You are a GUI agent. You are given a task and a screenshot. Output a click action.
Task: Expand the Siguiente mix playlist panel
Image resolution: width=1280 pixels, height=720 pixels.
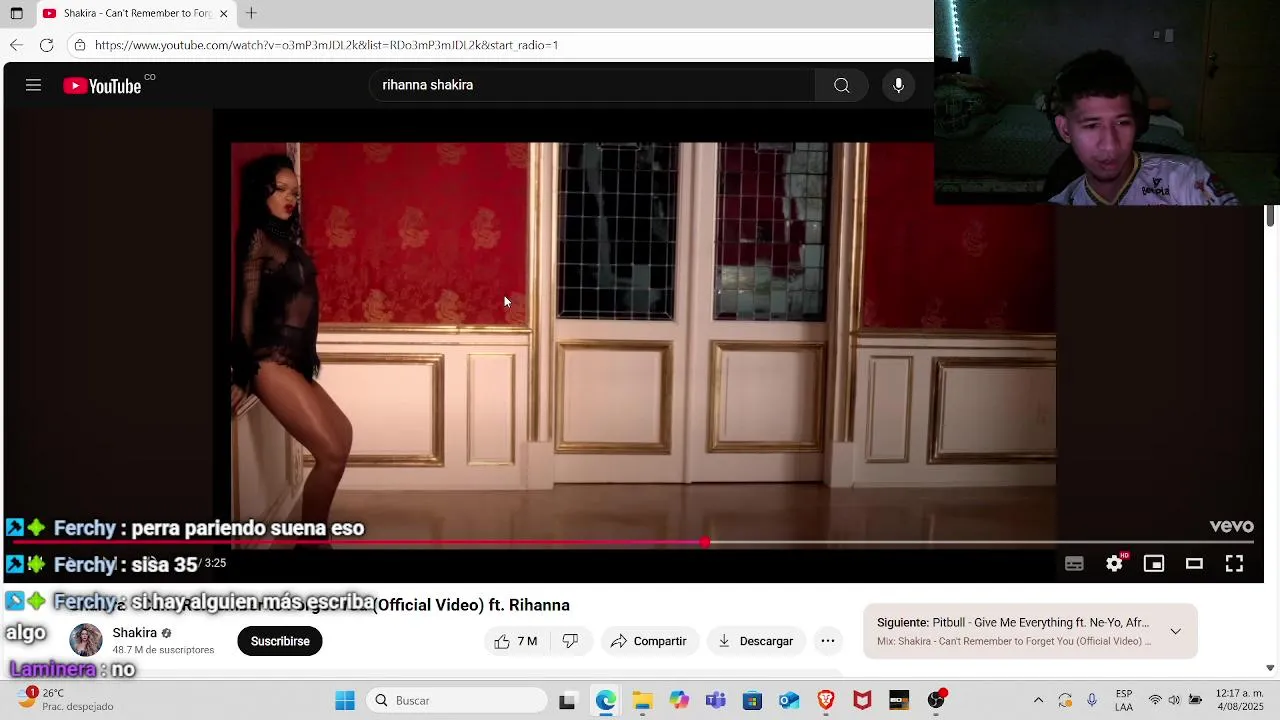pos(1175,632)
